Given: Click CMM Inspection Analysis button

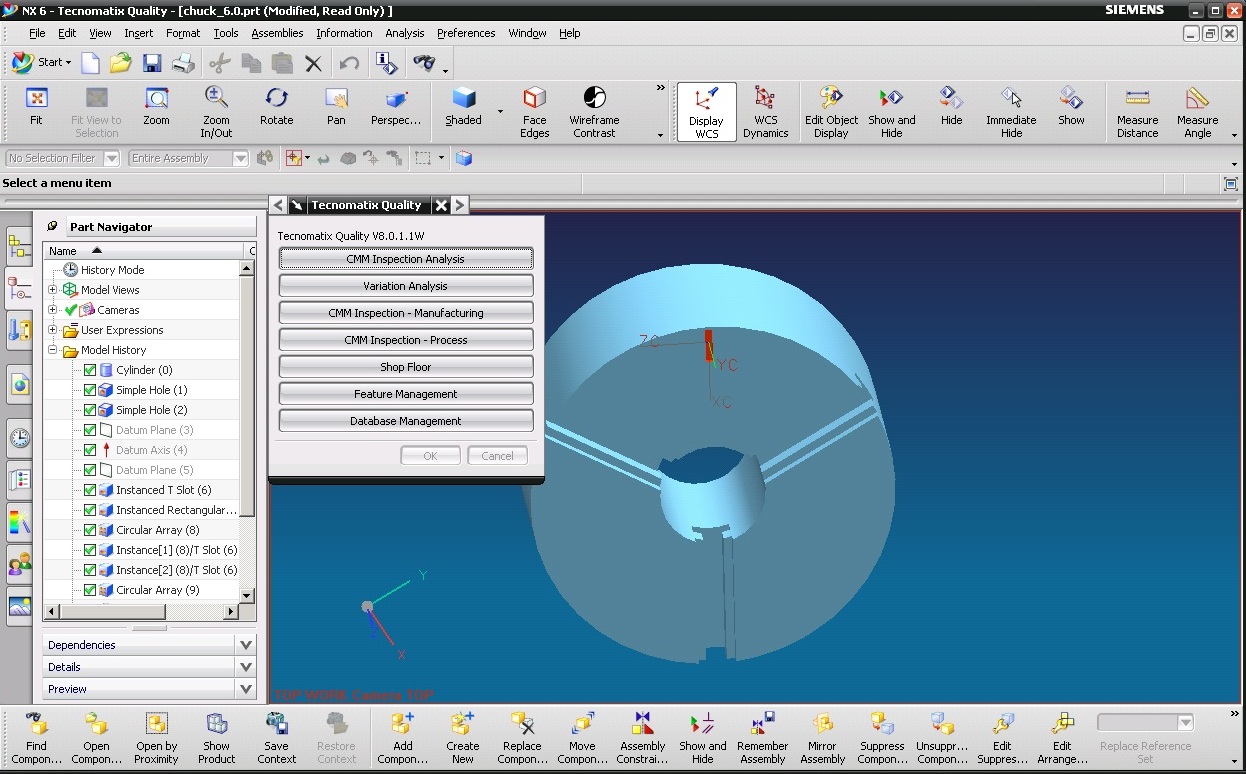Looking at the screenshot, I should [406, 259].
